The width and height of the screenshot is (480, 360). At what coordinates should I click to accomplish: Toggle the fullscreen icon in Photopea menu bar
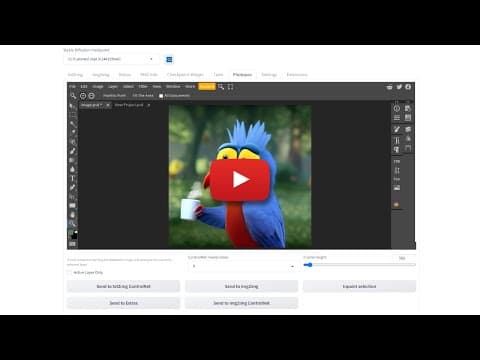click(x=230, y=87)
